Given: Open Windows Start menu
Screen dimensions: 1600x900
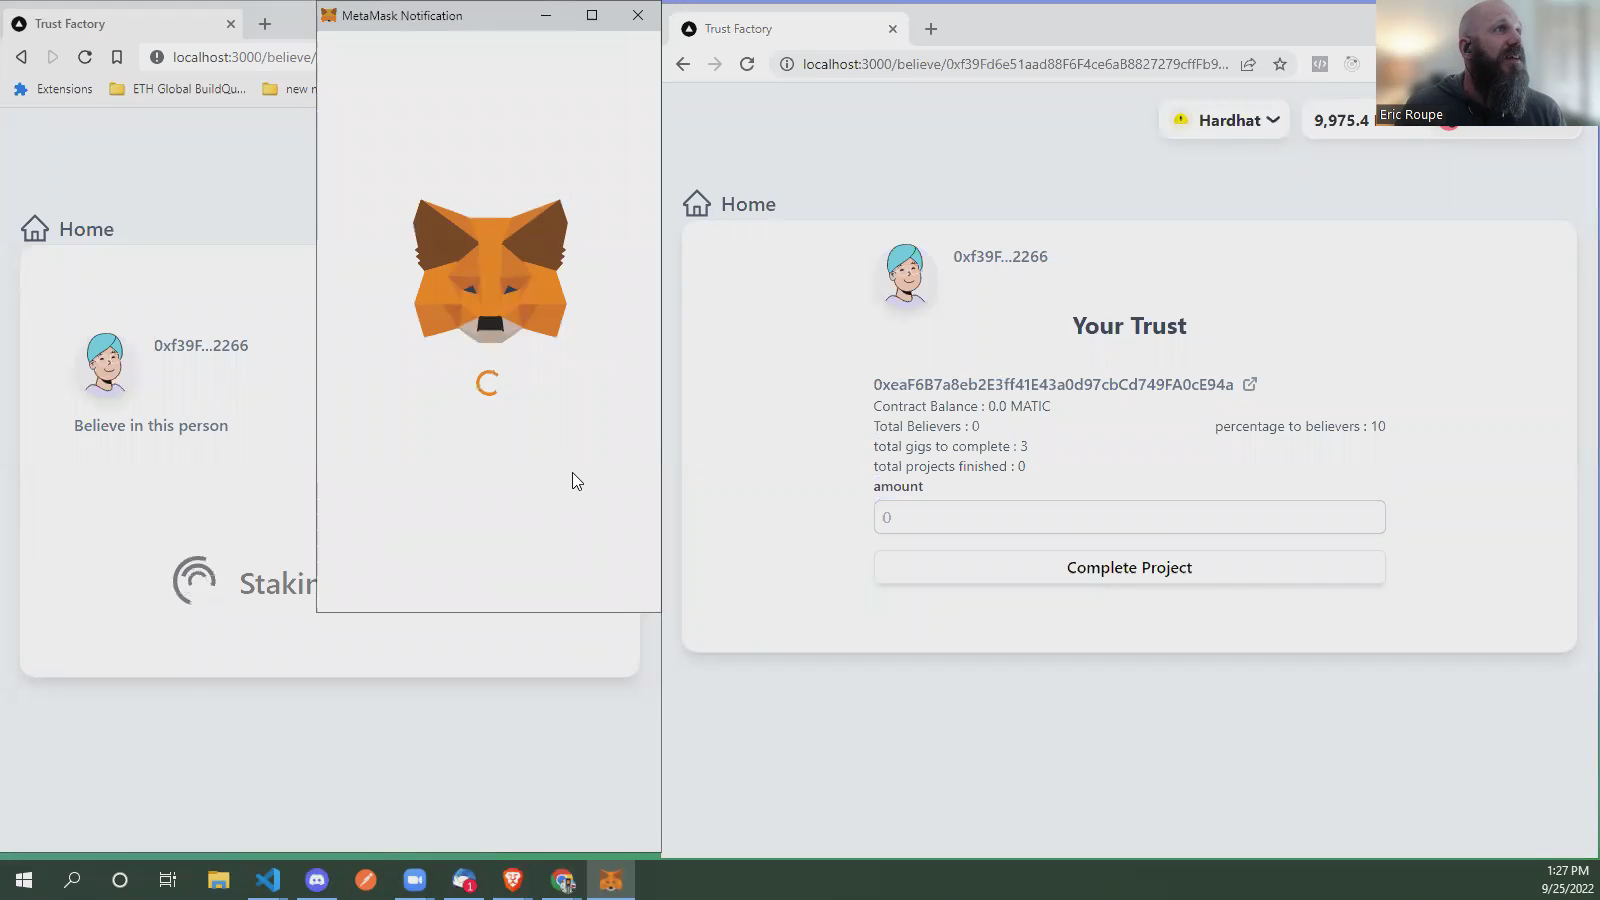Looking at the screenshot, I should click(x=24, y=880).
